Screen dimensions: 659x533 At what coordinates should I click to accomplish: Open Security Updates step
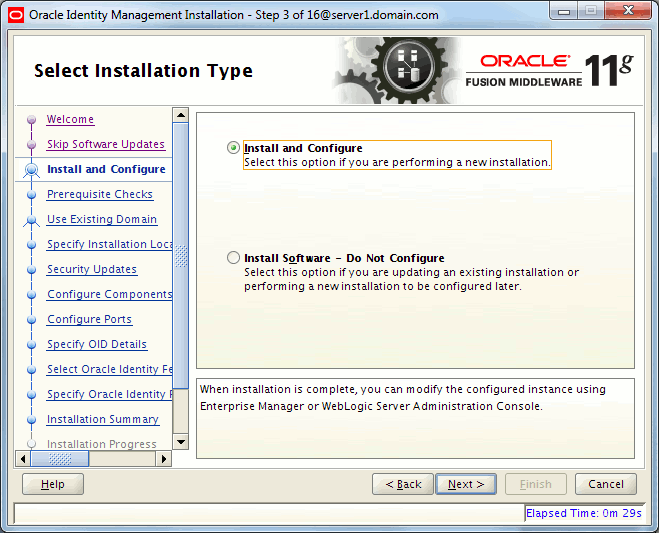tap(92, 269)
